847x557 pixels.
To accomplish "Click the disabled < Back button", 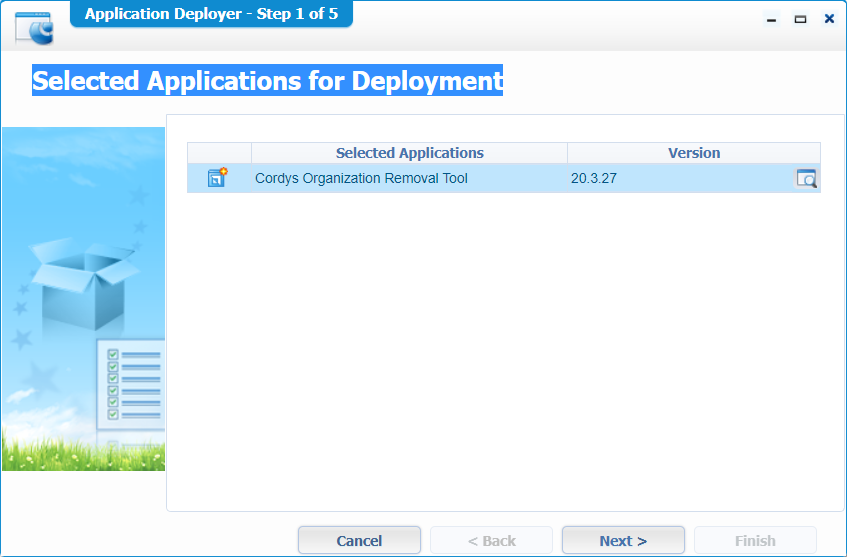I will click(x=491, y=540).
